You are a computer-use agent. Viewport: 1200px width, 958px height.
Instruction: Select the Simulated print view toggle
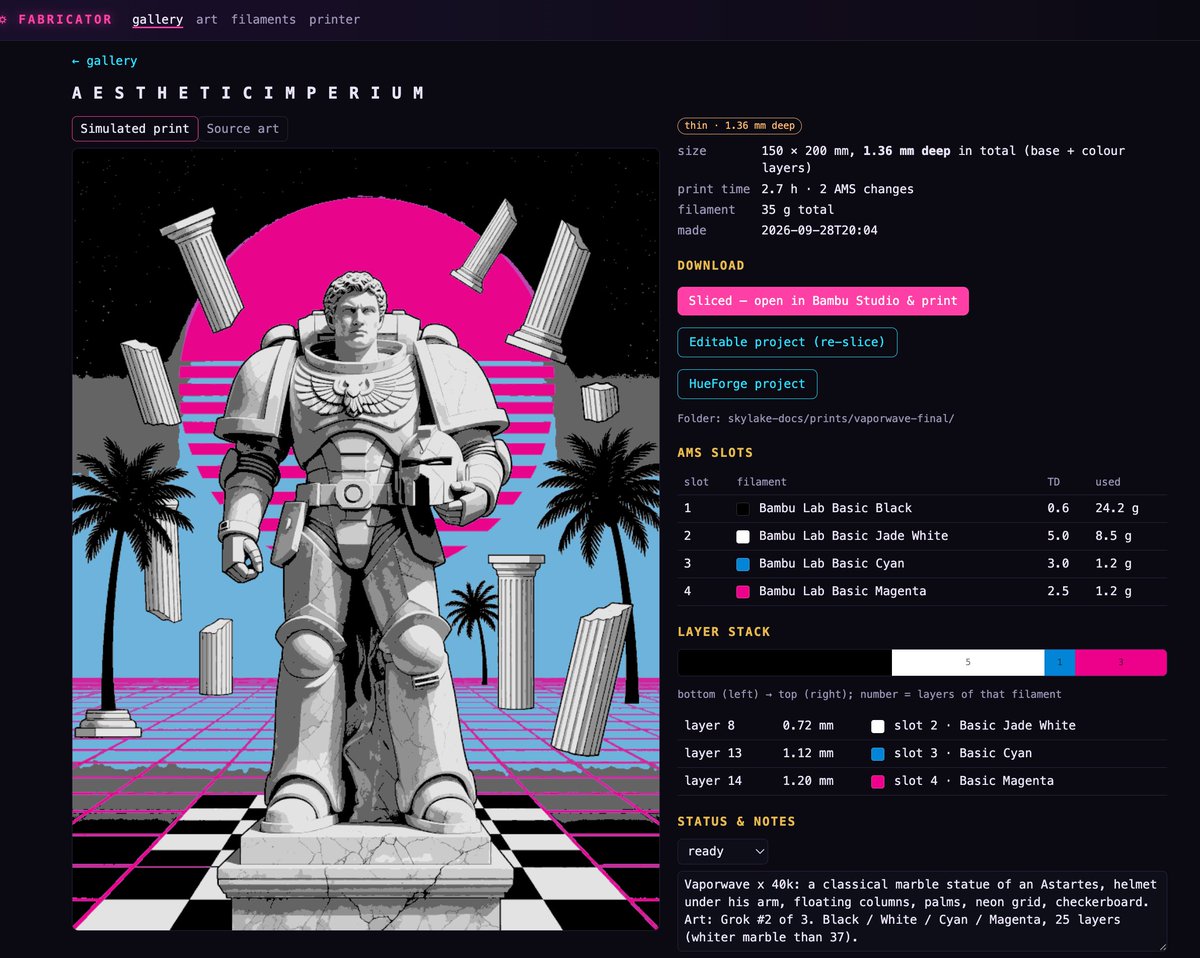click(x=135, y=129)
